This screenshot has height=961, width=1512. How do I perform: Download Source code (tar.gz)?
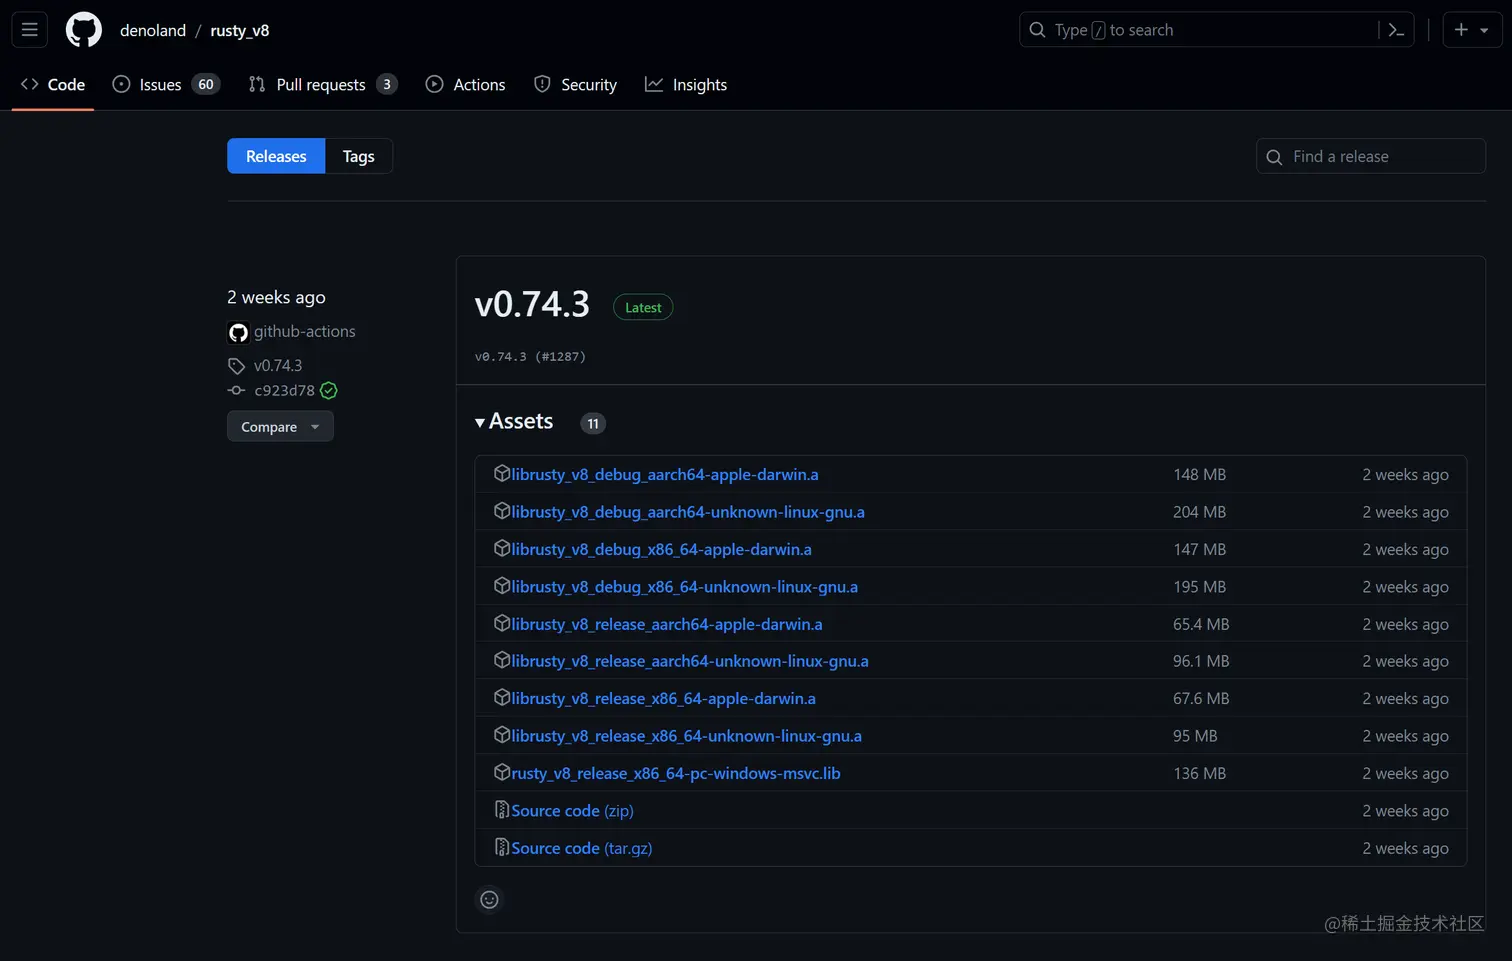coord(581,848)
